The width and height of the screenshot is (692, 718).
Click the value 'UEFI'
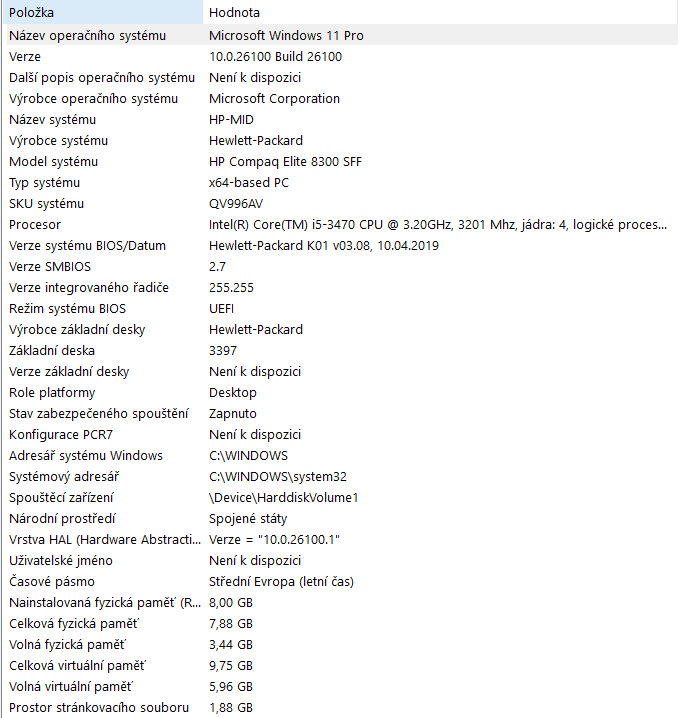pos(221,309)
